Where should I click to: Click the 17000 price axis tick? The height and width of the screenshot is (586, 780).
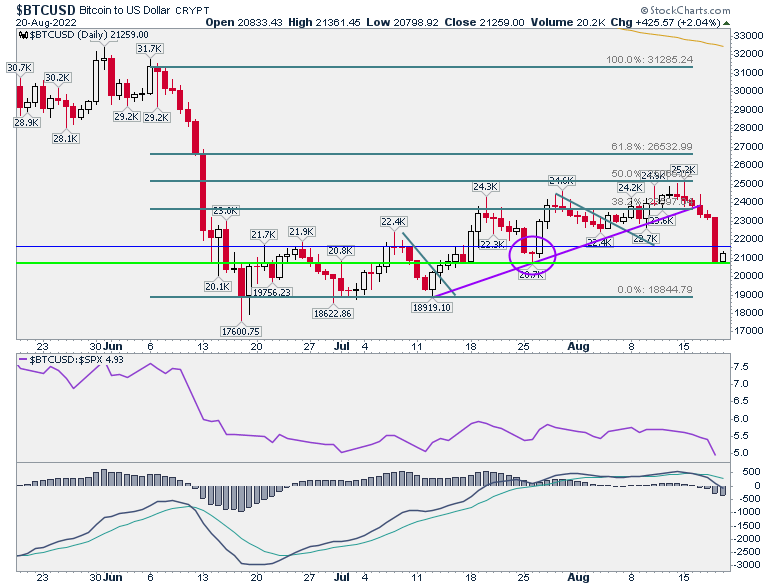click(748, 331)
